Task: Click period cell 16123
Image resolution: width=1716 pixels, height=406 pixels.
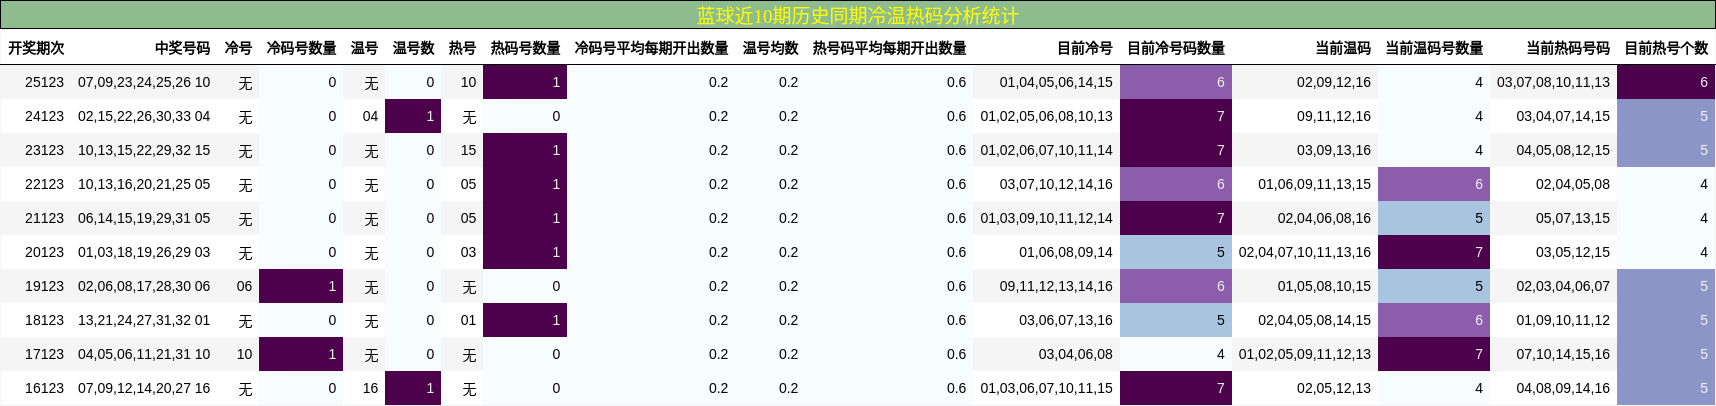Action: click(44, 388)
